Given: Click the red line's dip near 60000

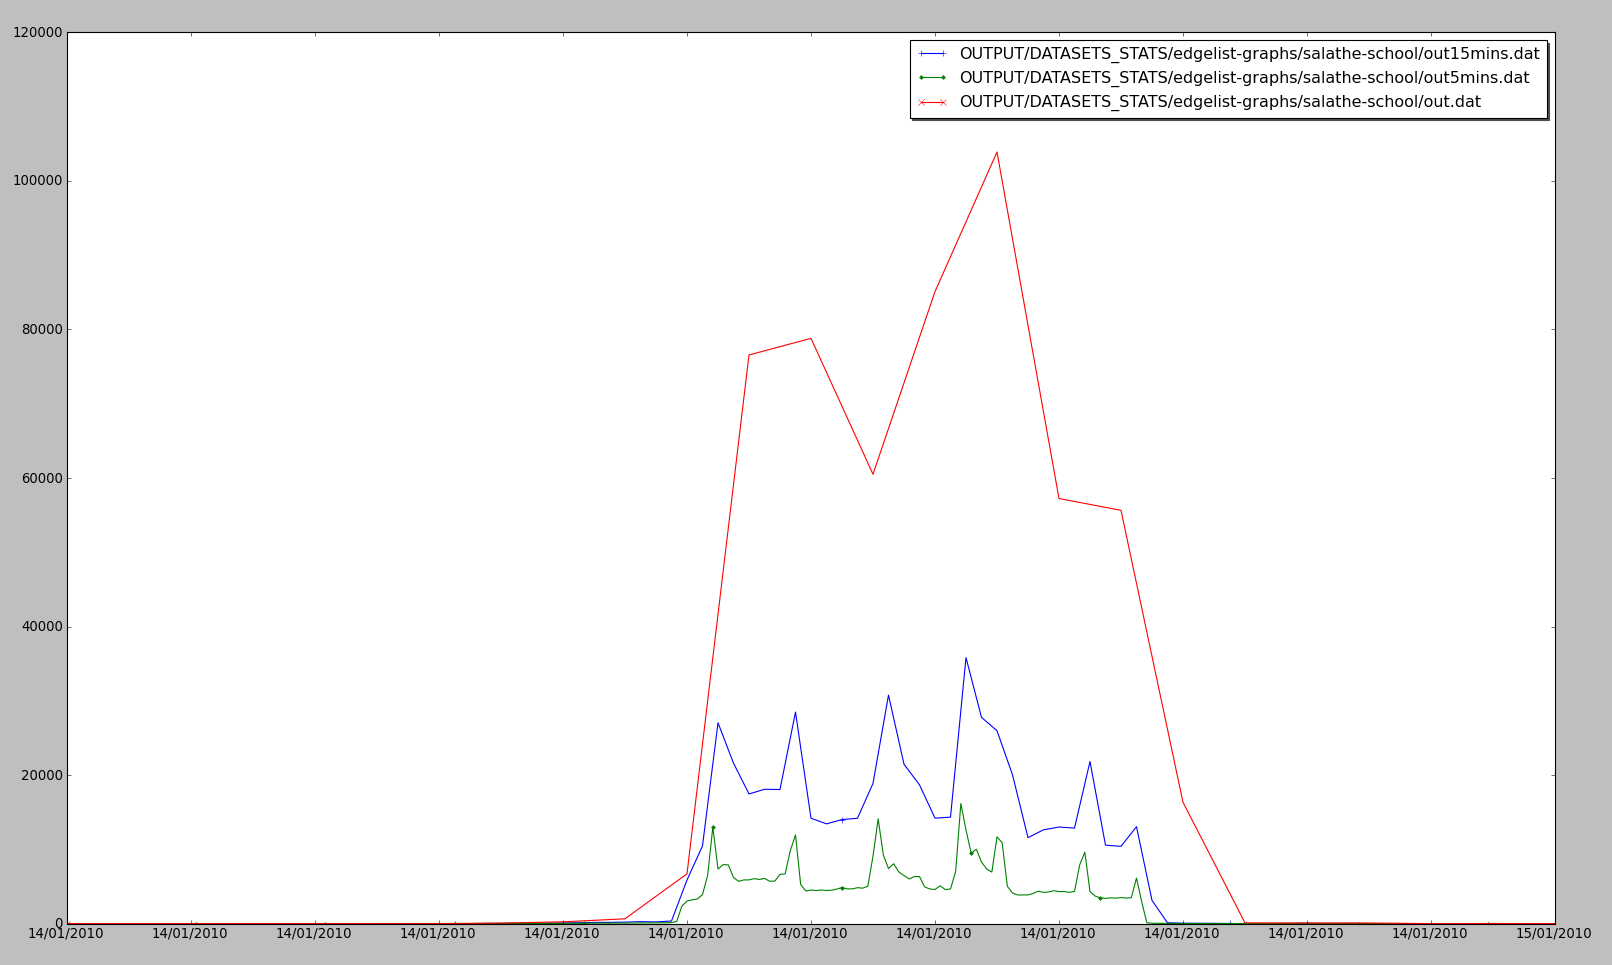Looking at the screenshot, I should [x=872, y=474].
